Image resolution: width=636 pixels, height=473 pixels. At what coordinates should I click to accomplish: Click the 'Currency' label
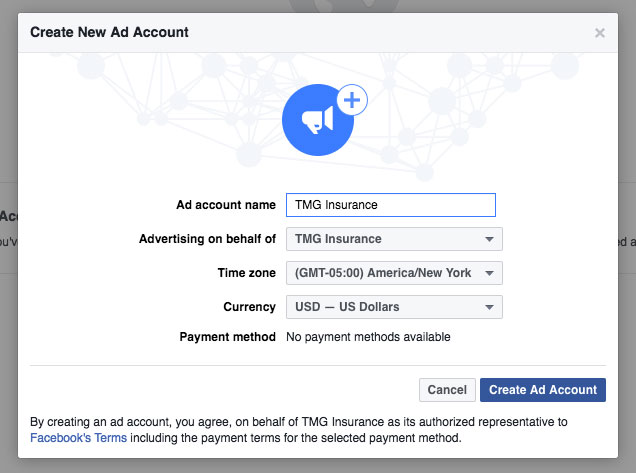click(249, 307)
